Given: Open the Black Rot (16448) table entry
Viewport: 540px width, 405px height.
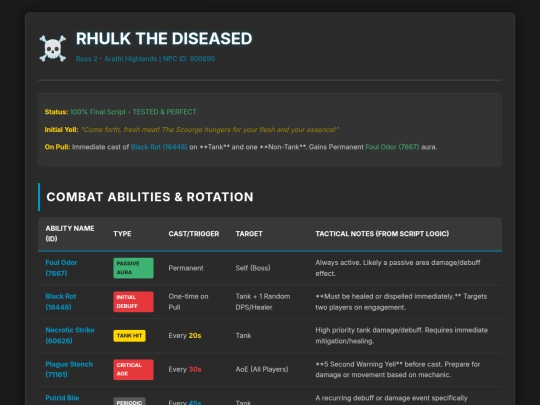Looking at the screenshot, I should pos(61,302).
